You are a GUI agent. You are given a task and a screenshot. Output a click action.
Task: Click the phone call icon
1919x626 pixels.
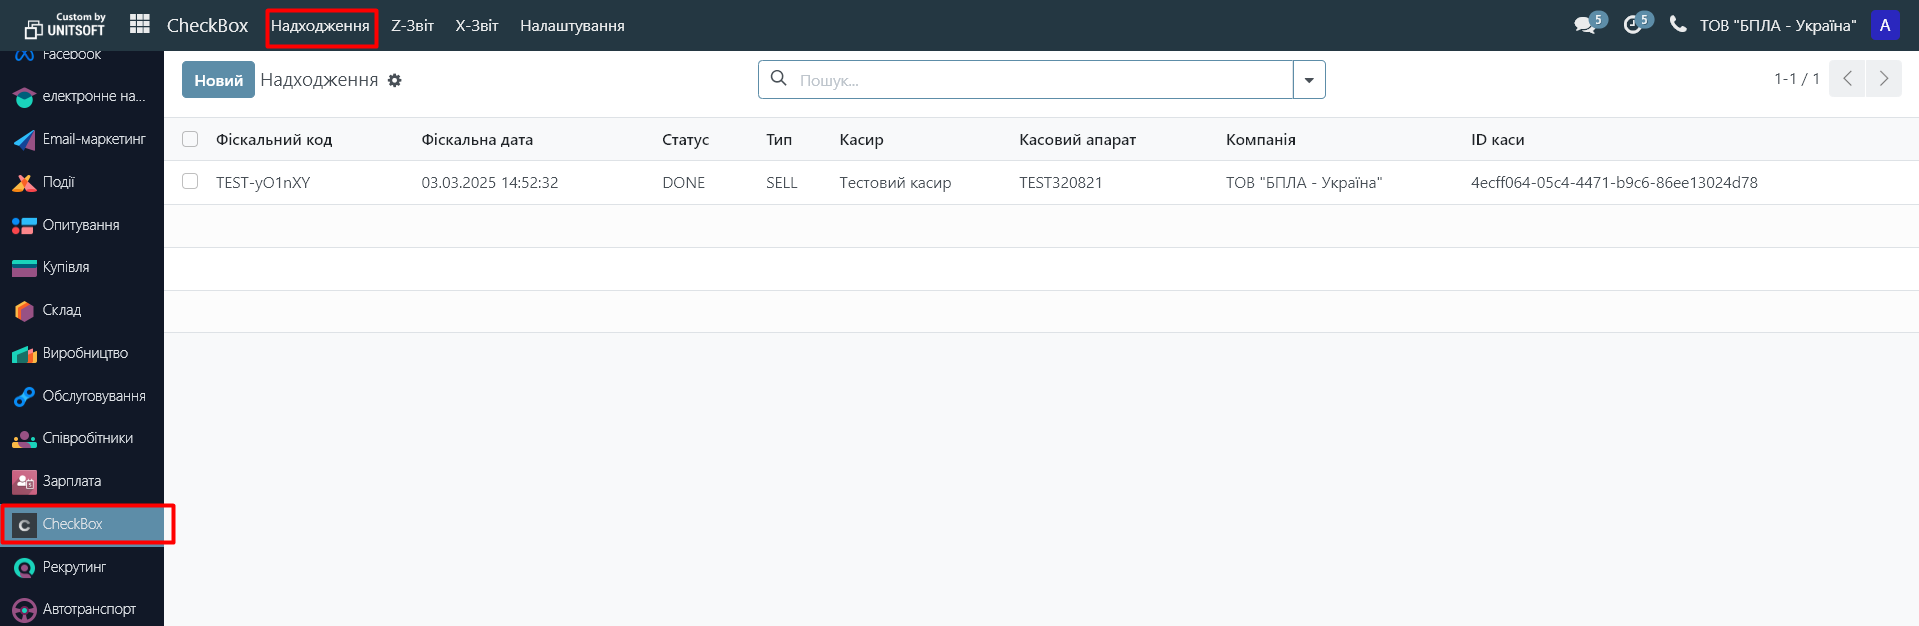[x=1678, y=24]
